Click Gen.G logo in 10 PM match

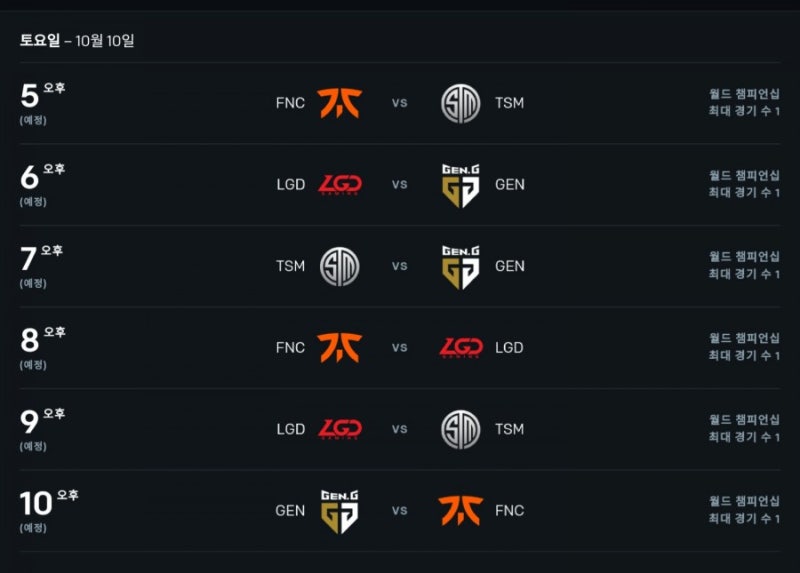tap(340, 511)
